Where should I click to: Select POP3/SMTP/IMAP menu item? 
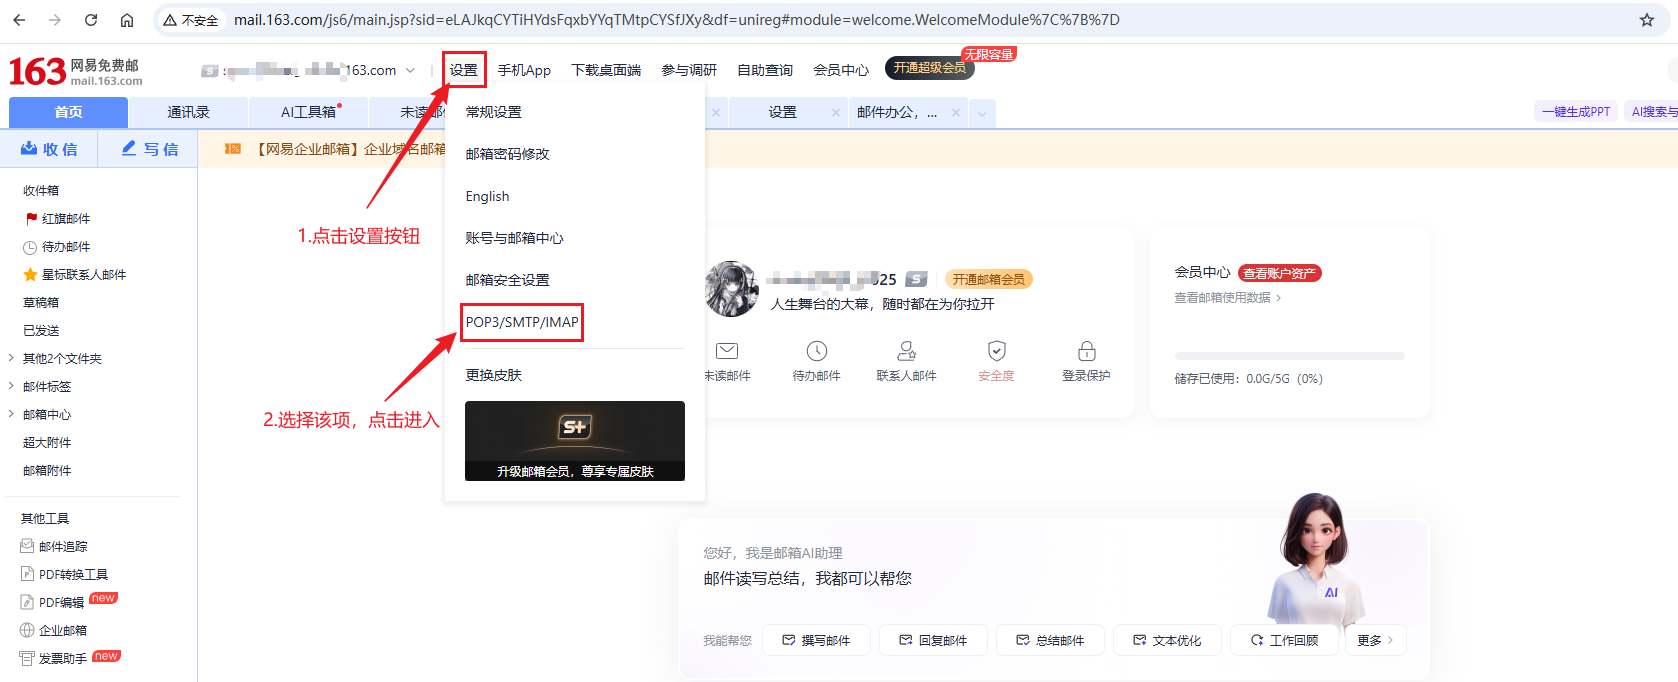point(522,322)
